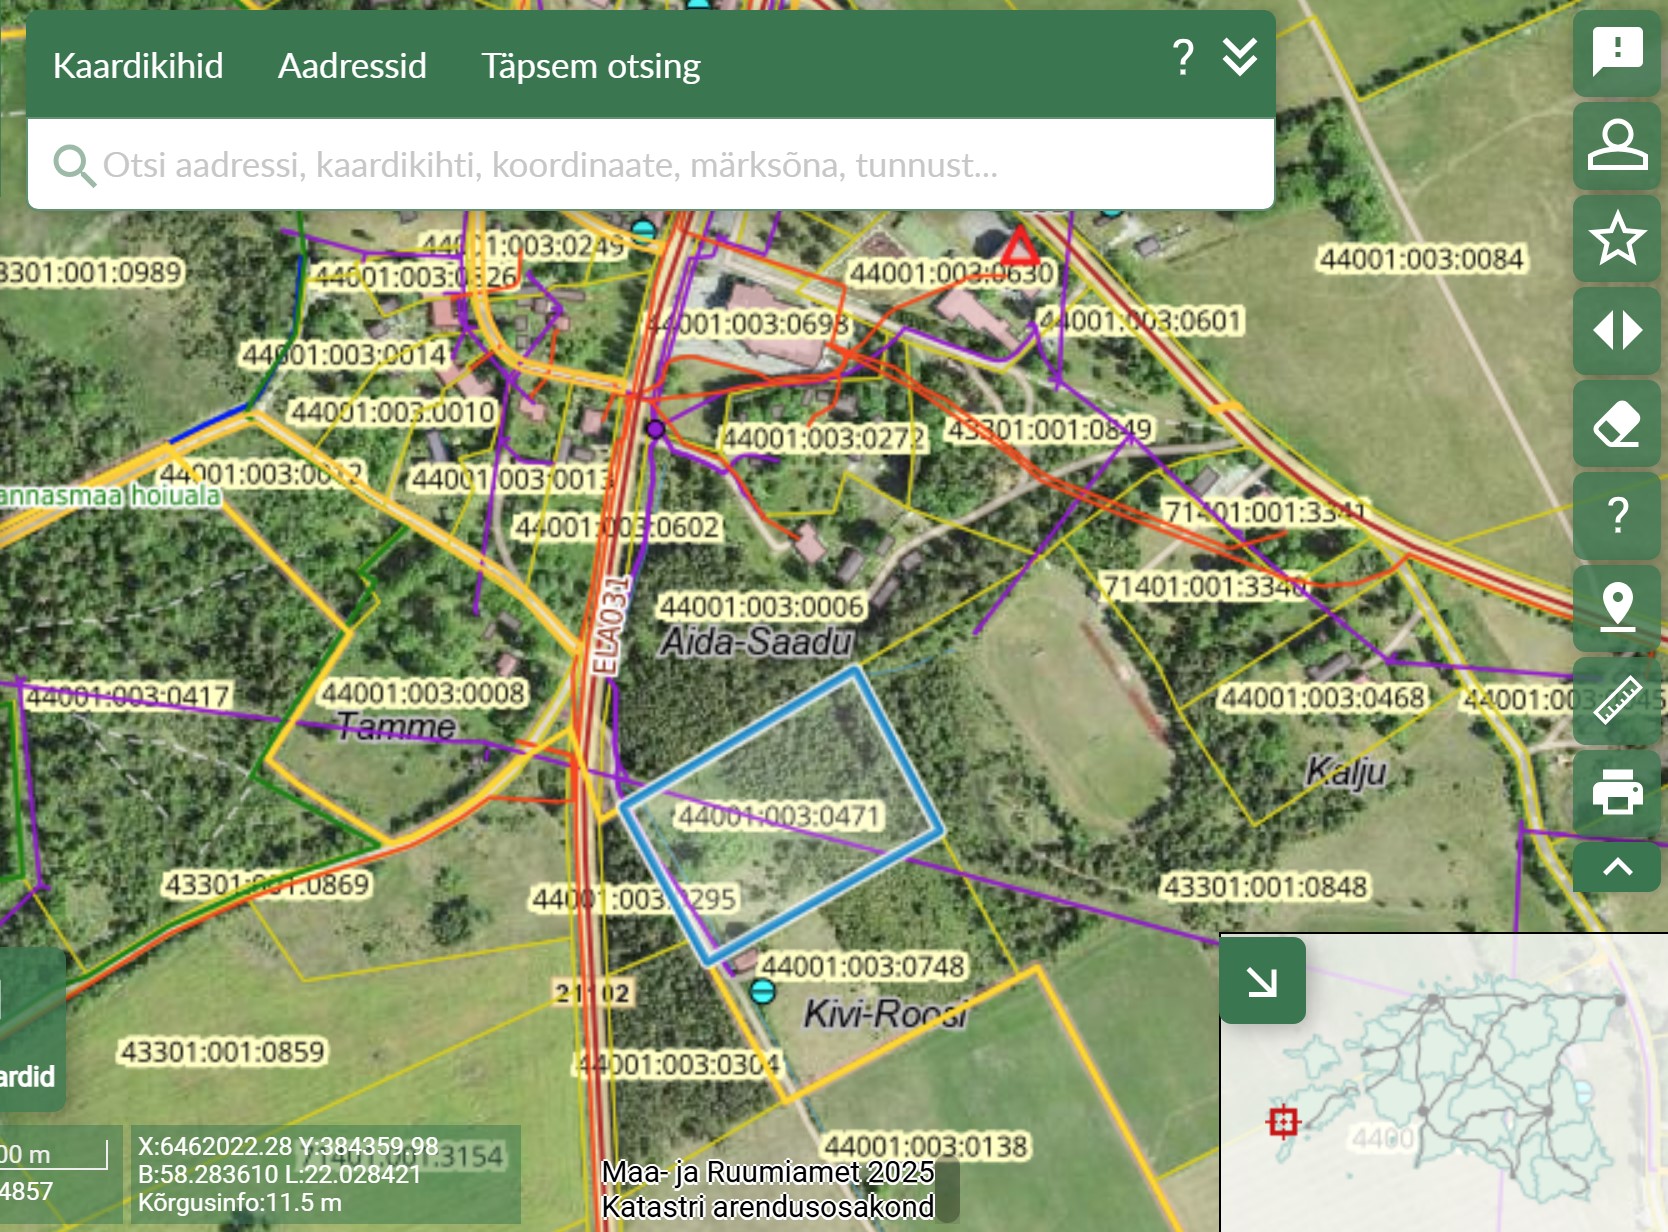This screenshot has height=1232, width=1668.
Task: Open the print map tool
Action: pos(1616,793)
